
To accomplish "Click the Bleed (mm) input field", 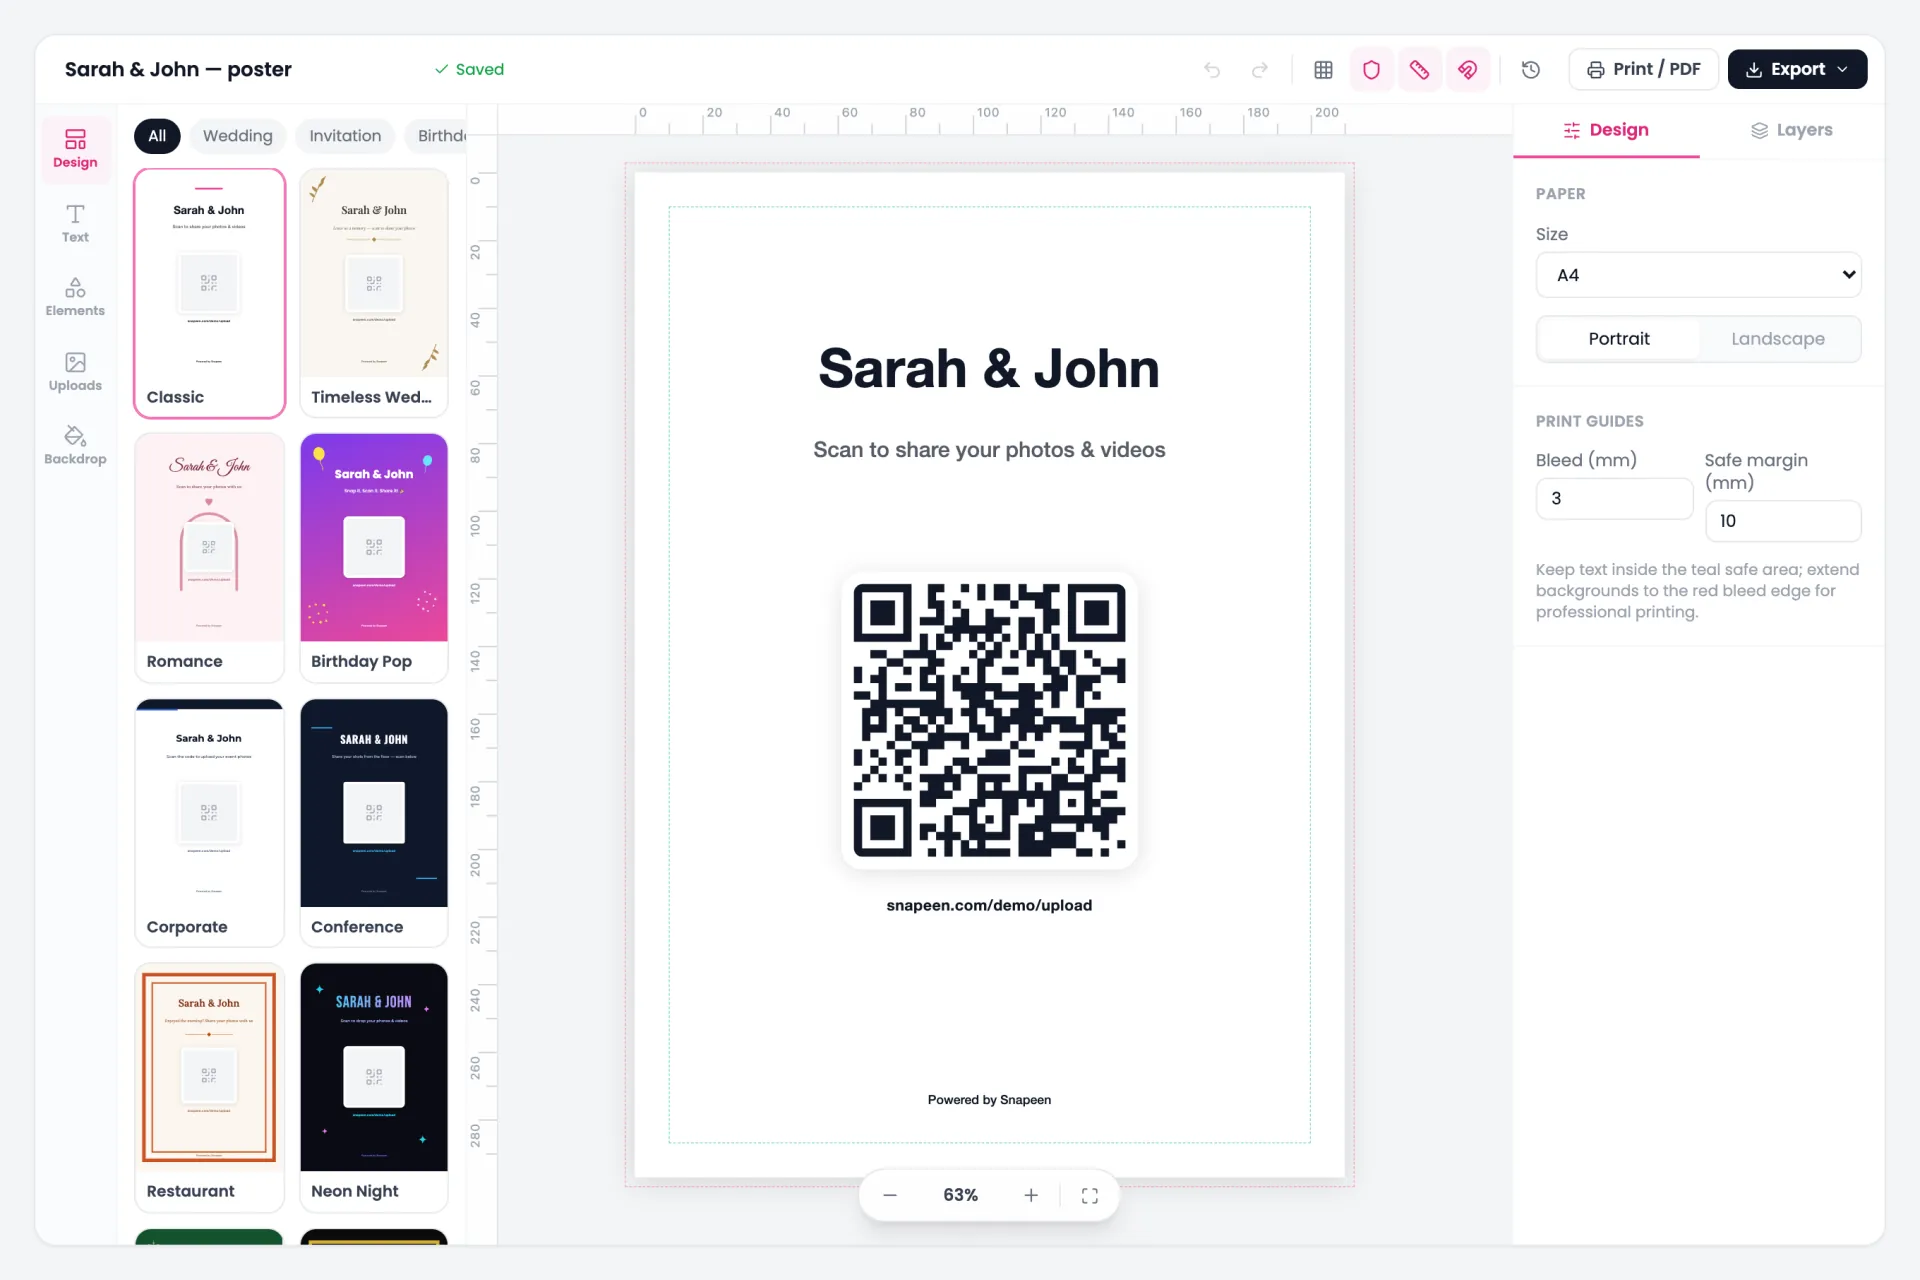I will tap(1613, 498).
